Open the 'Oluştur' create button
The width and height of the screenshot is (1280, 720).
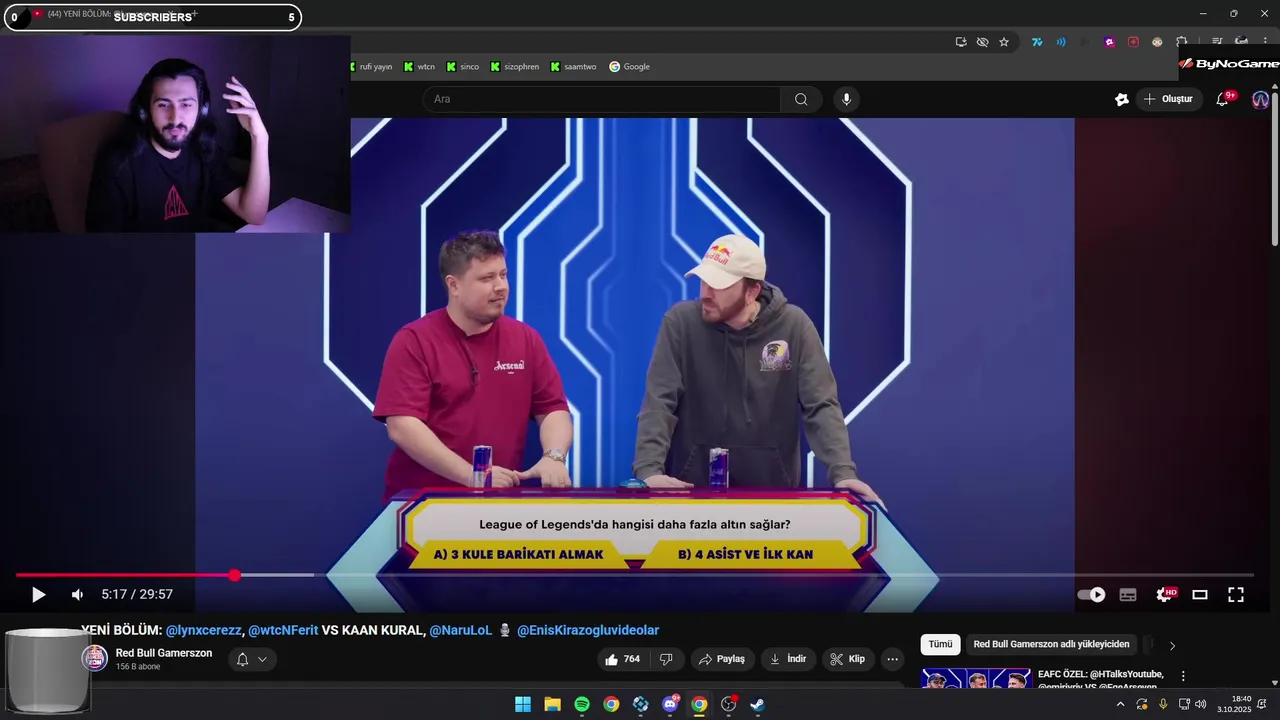1169,99
